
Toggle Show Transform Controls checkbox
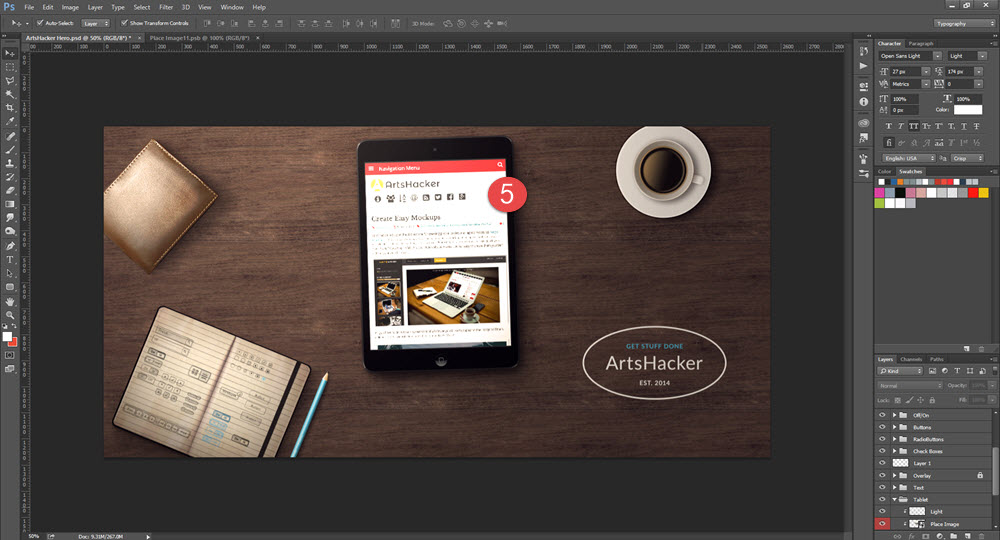point(124,23)
